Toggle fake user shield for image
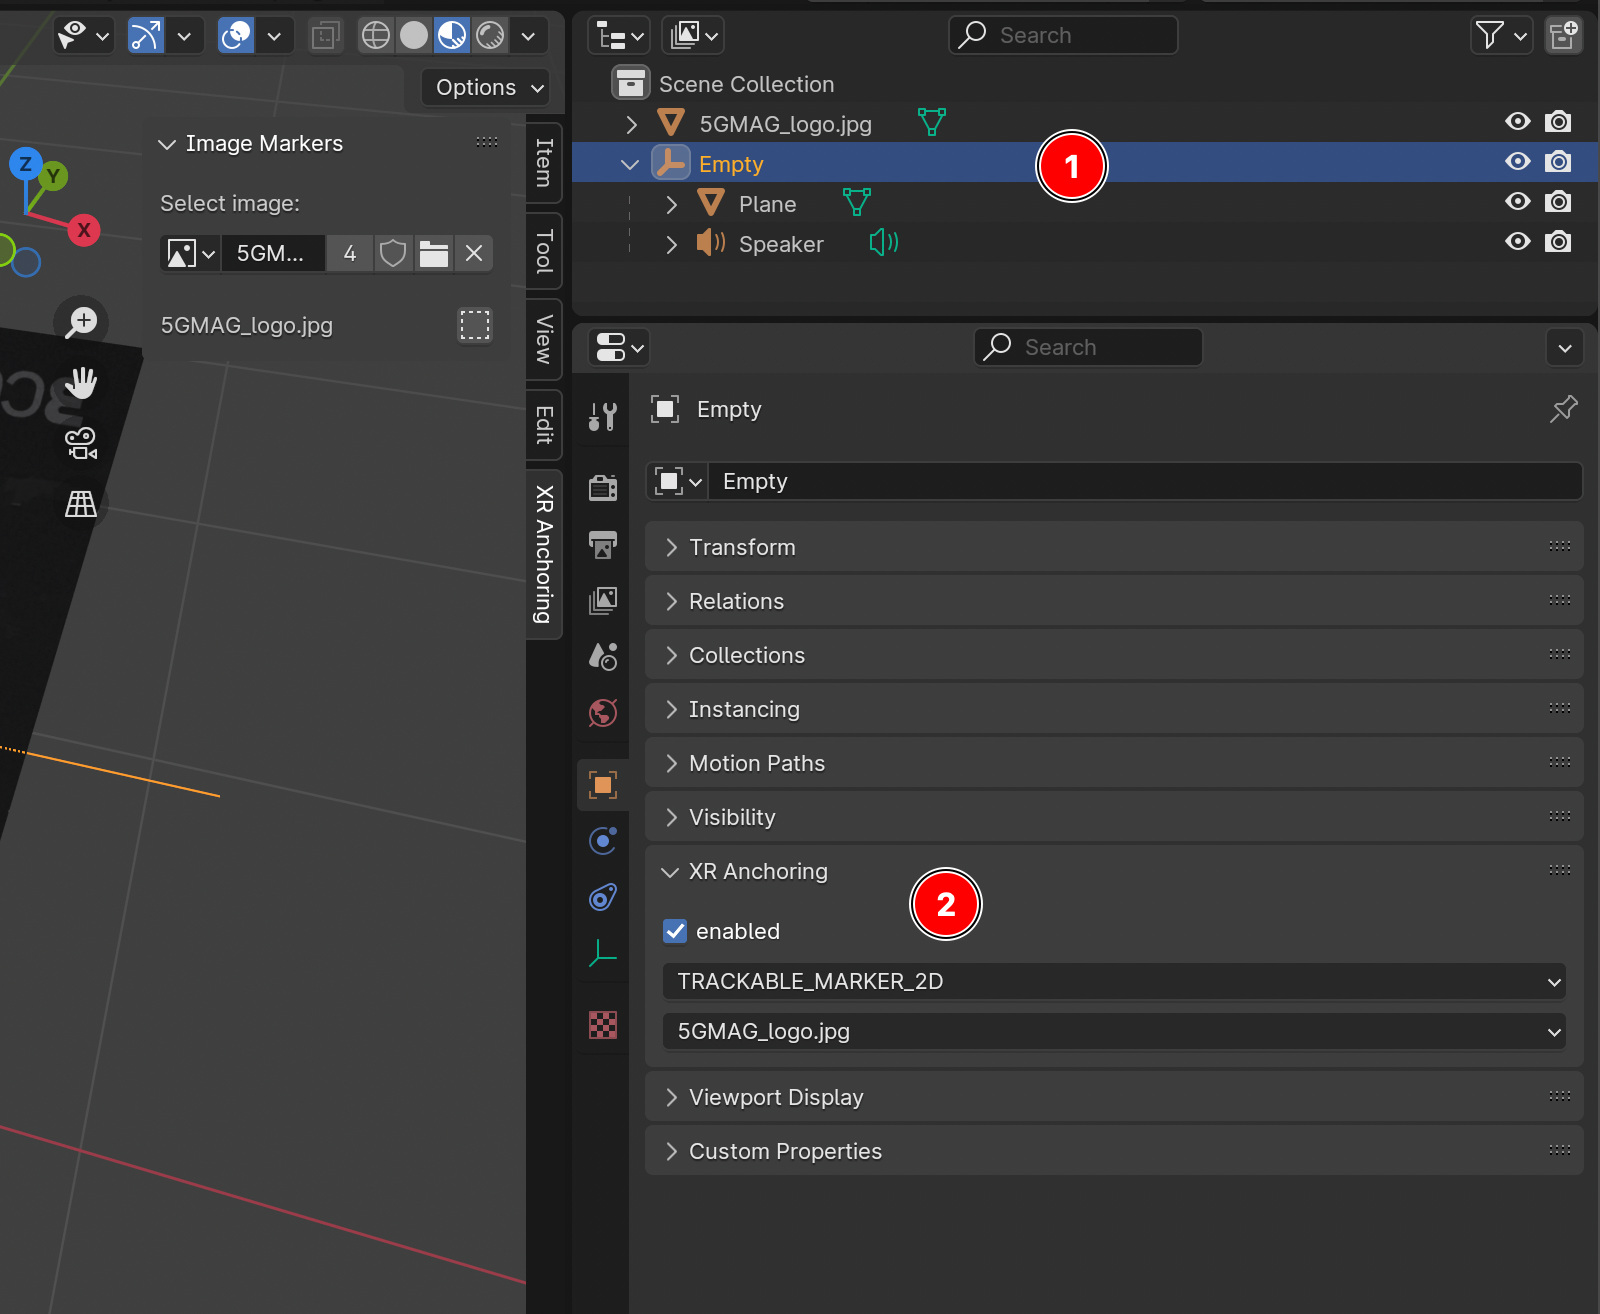1600x1314 pixels. click(x=393, y=254)
